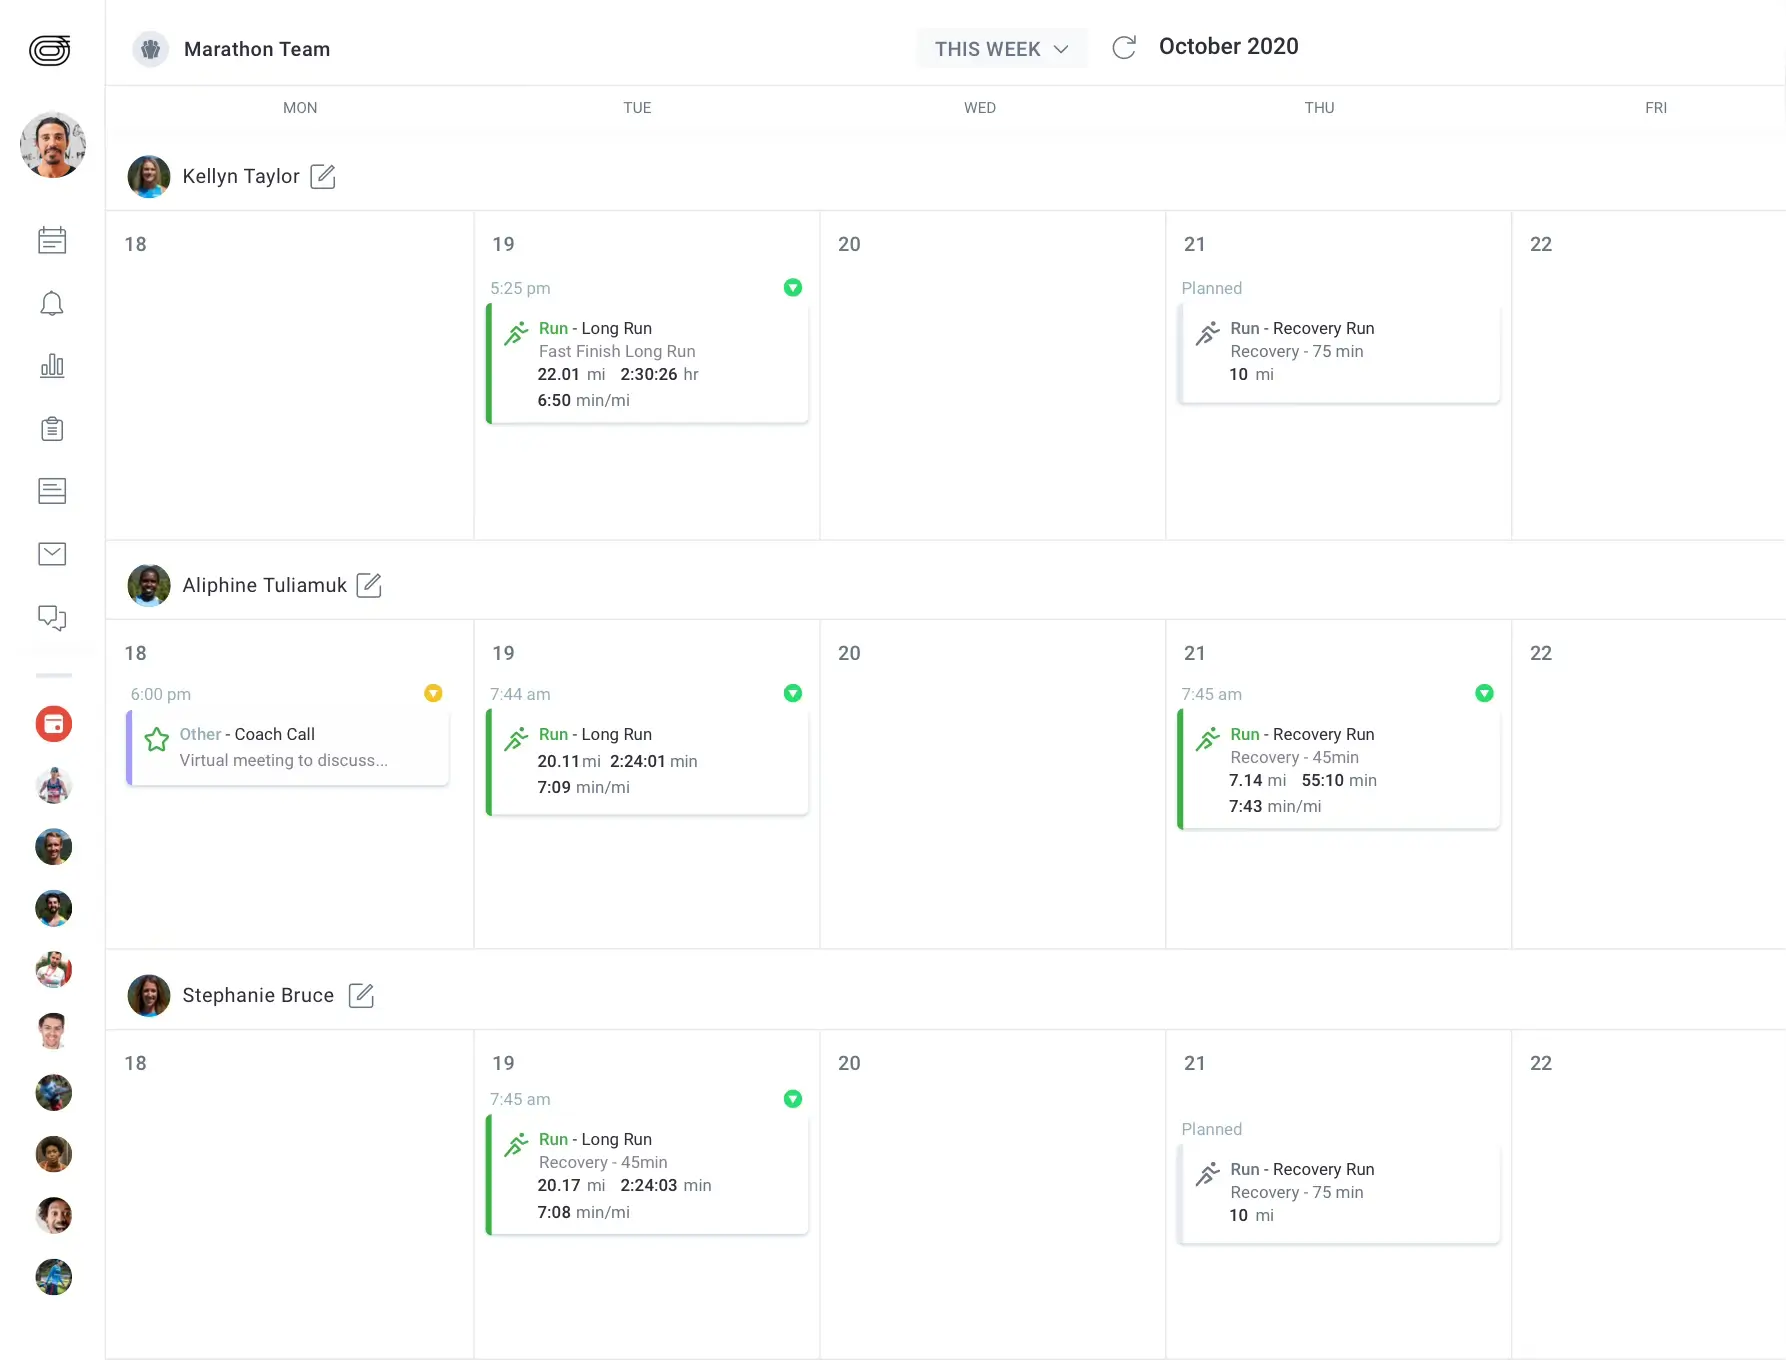Click the completion badge on Kellyn's Long Run
Image resolution: width=1786 pixels, height=1360 pixels.
pyautogui.click(x=793, y=288)
